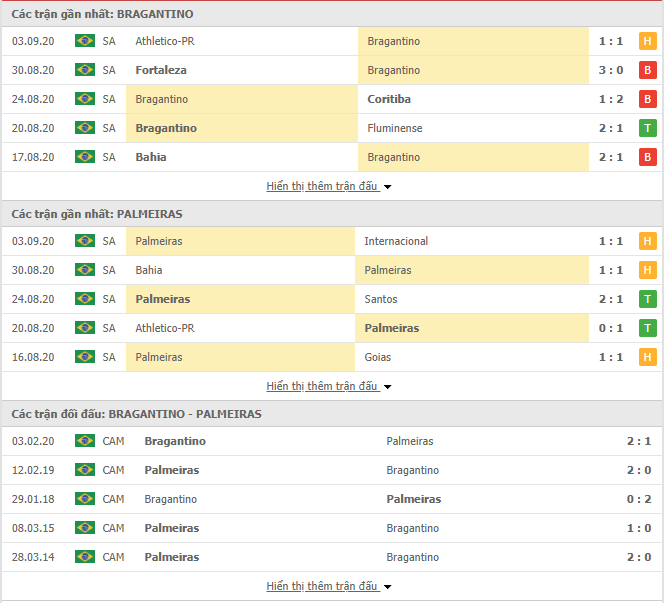Viewport: 664px width, 603px height.
Task: Expand more matches under the Palmeiras section
Action: coord(328,386)
